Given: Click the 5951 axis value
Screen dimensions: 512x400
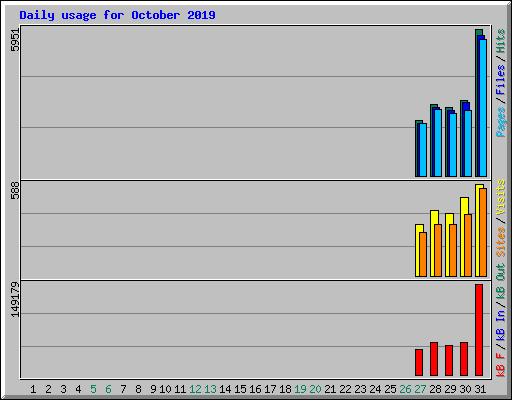Looking at the screenshot, I should (15, 40).
